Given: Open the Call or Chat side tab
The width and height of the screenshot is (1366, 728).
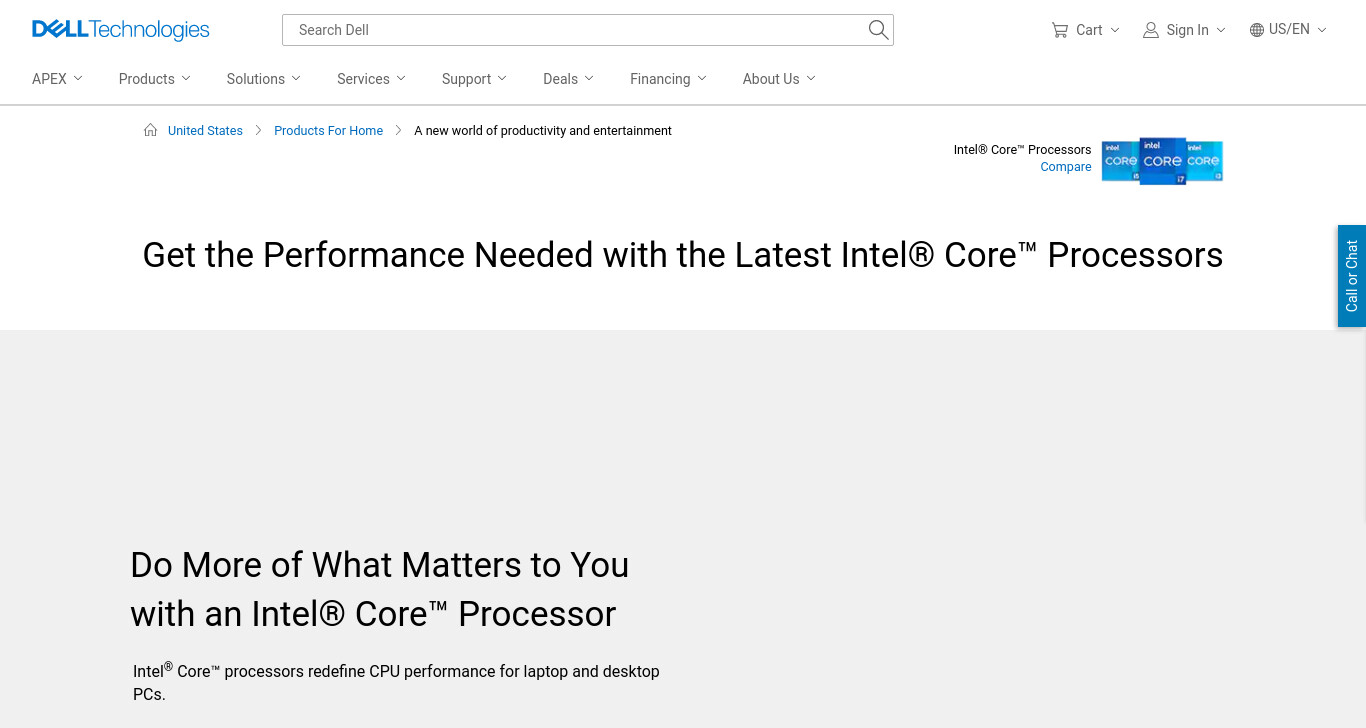Looking at the screenshot, I should [1352, 276].
